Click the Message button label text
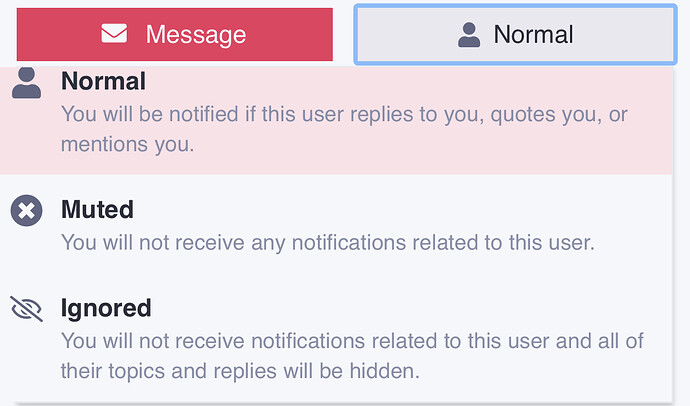690x406 pixels. pyautogui.click(x=196, y=35)
